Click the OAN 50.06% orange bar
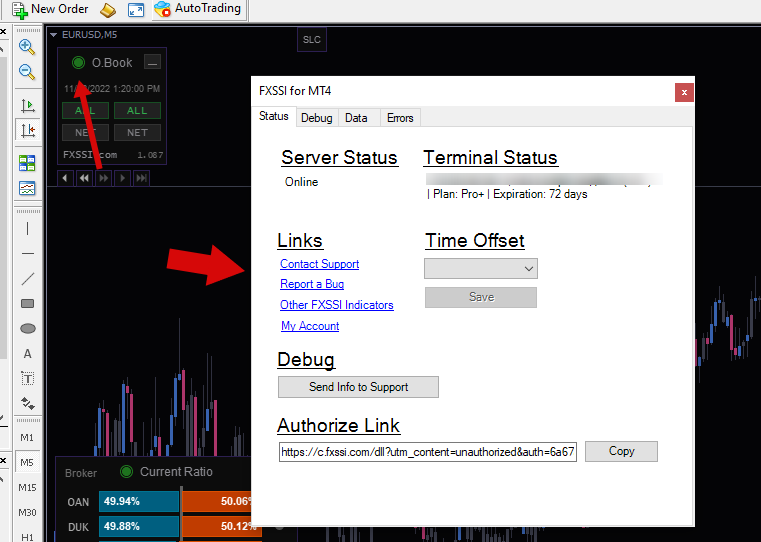Image resolution: width=761 pixels, height=542 pixels. click(217, 501)
